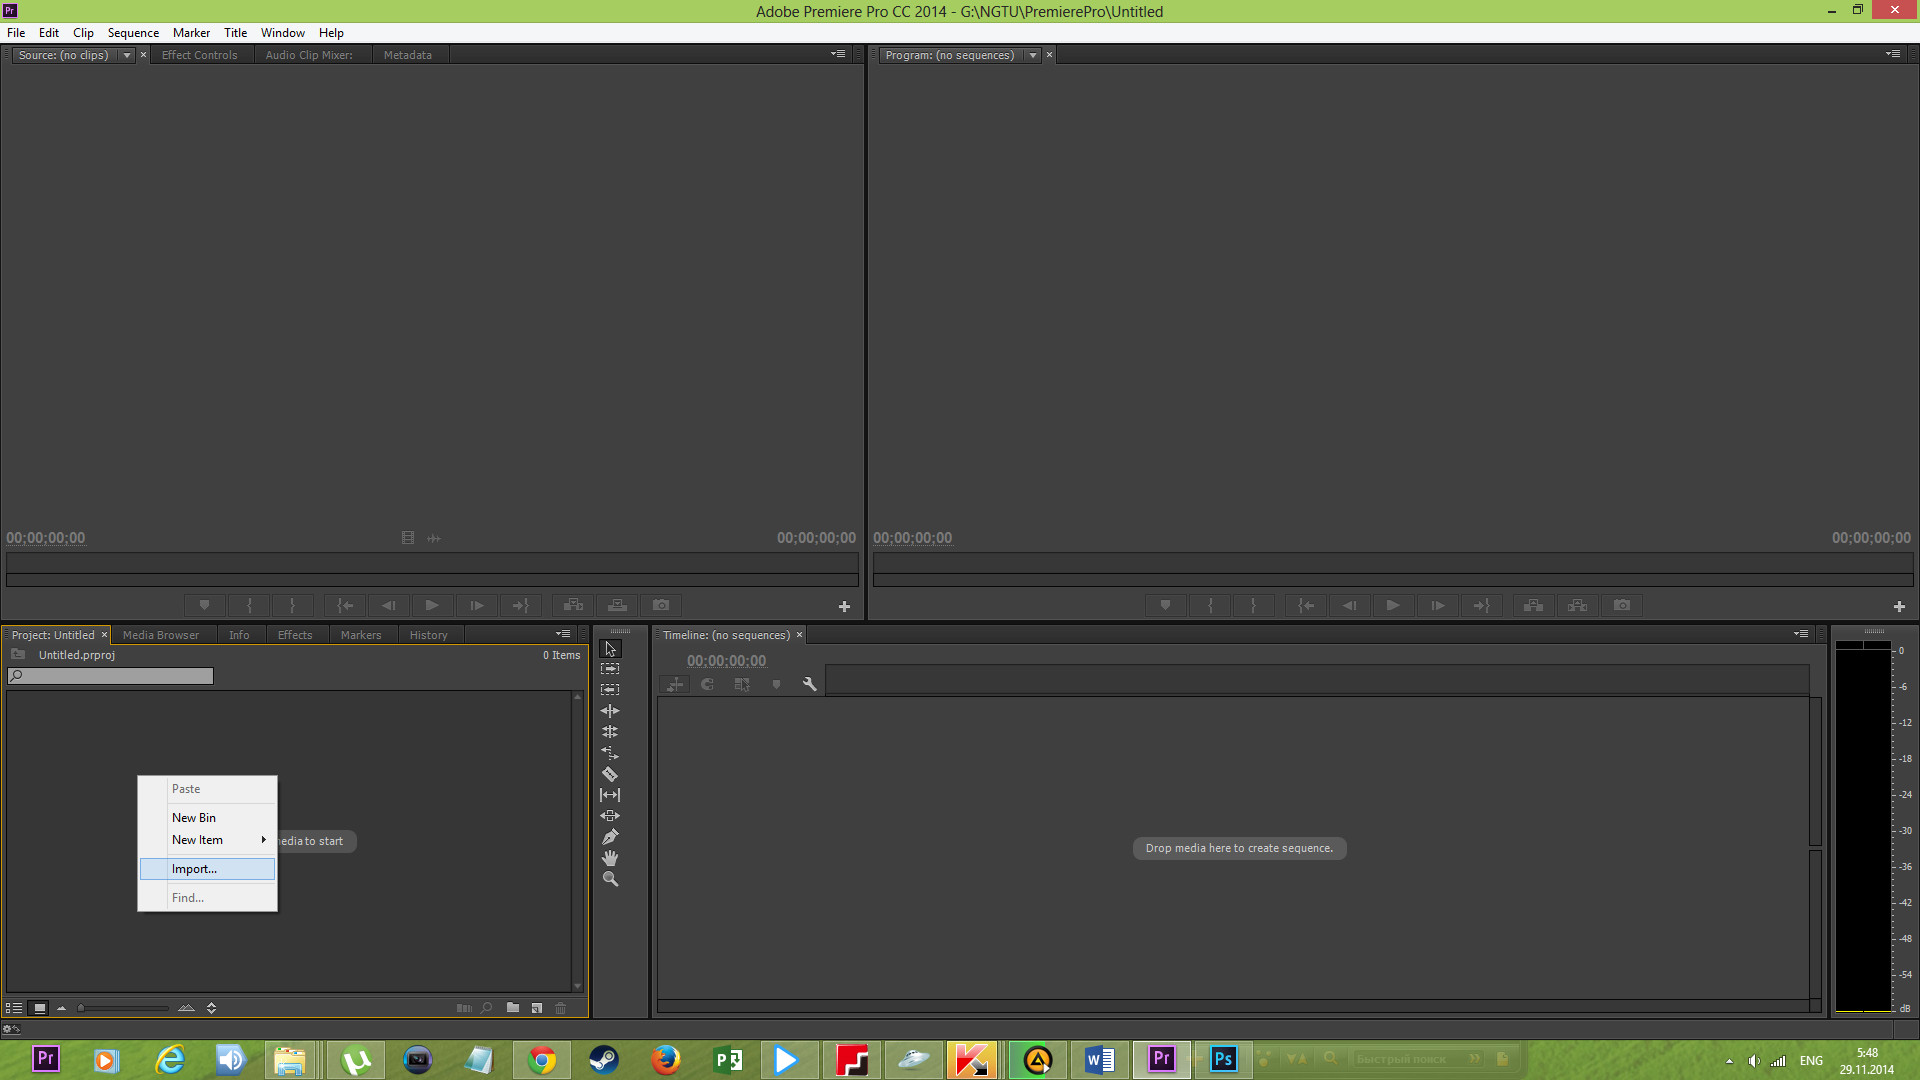Switch to the Effect Controls tab

click(x=200, y=55)
